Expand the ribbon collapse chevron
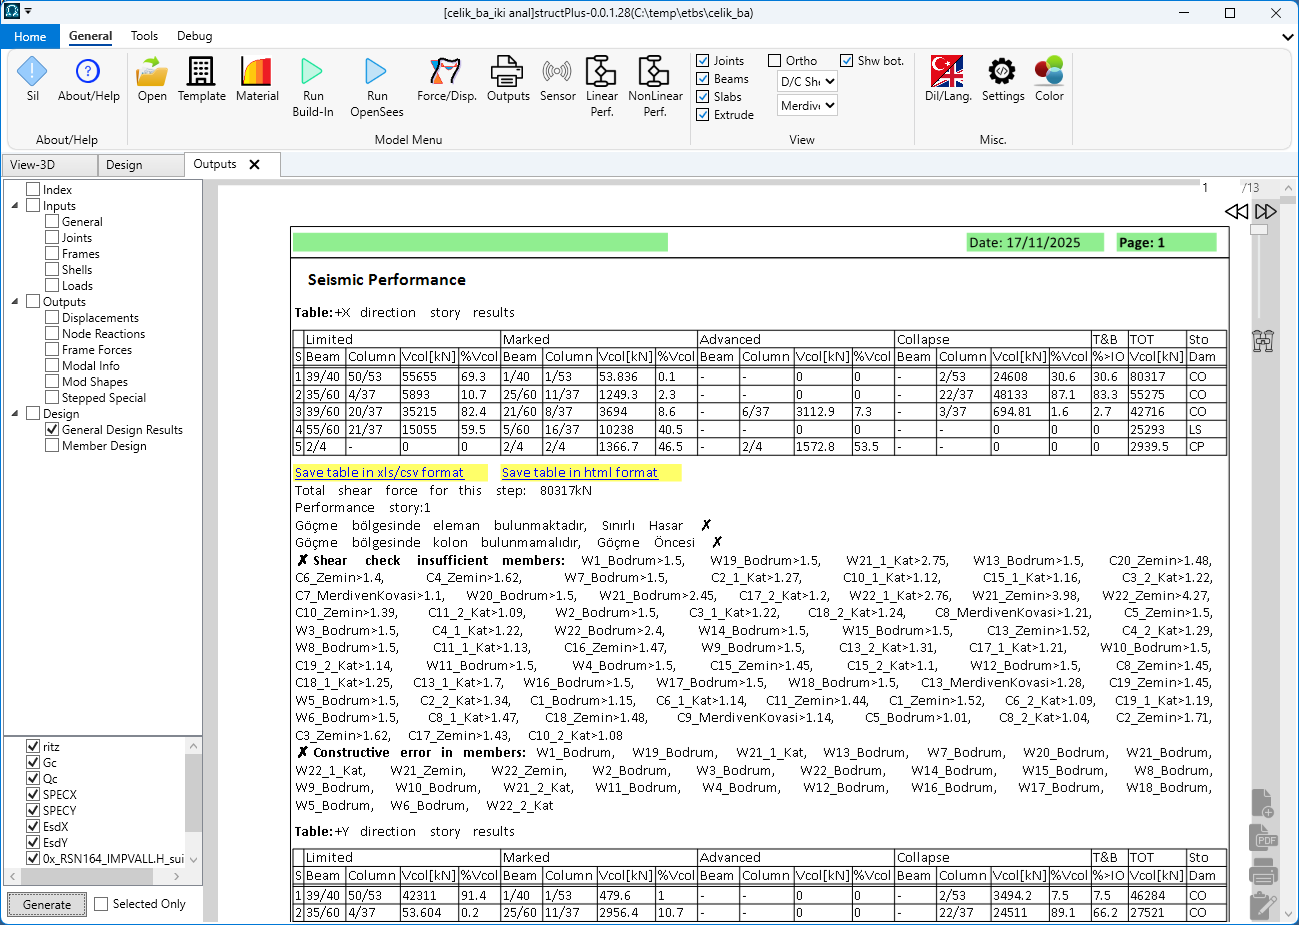This screenshot has width=1299, height=925. pyautogui.click(x=1288, y=37)
